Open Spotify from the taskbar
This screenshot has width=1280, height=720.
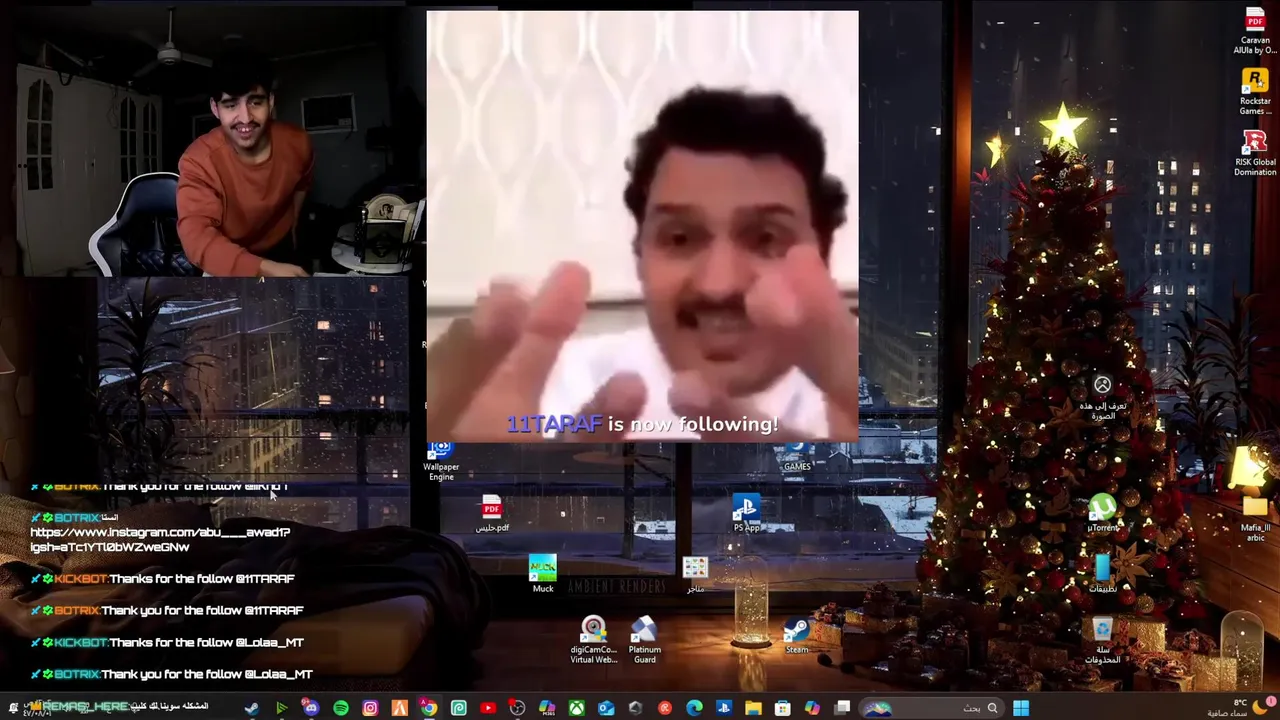(x=341, y=708)
